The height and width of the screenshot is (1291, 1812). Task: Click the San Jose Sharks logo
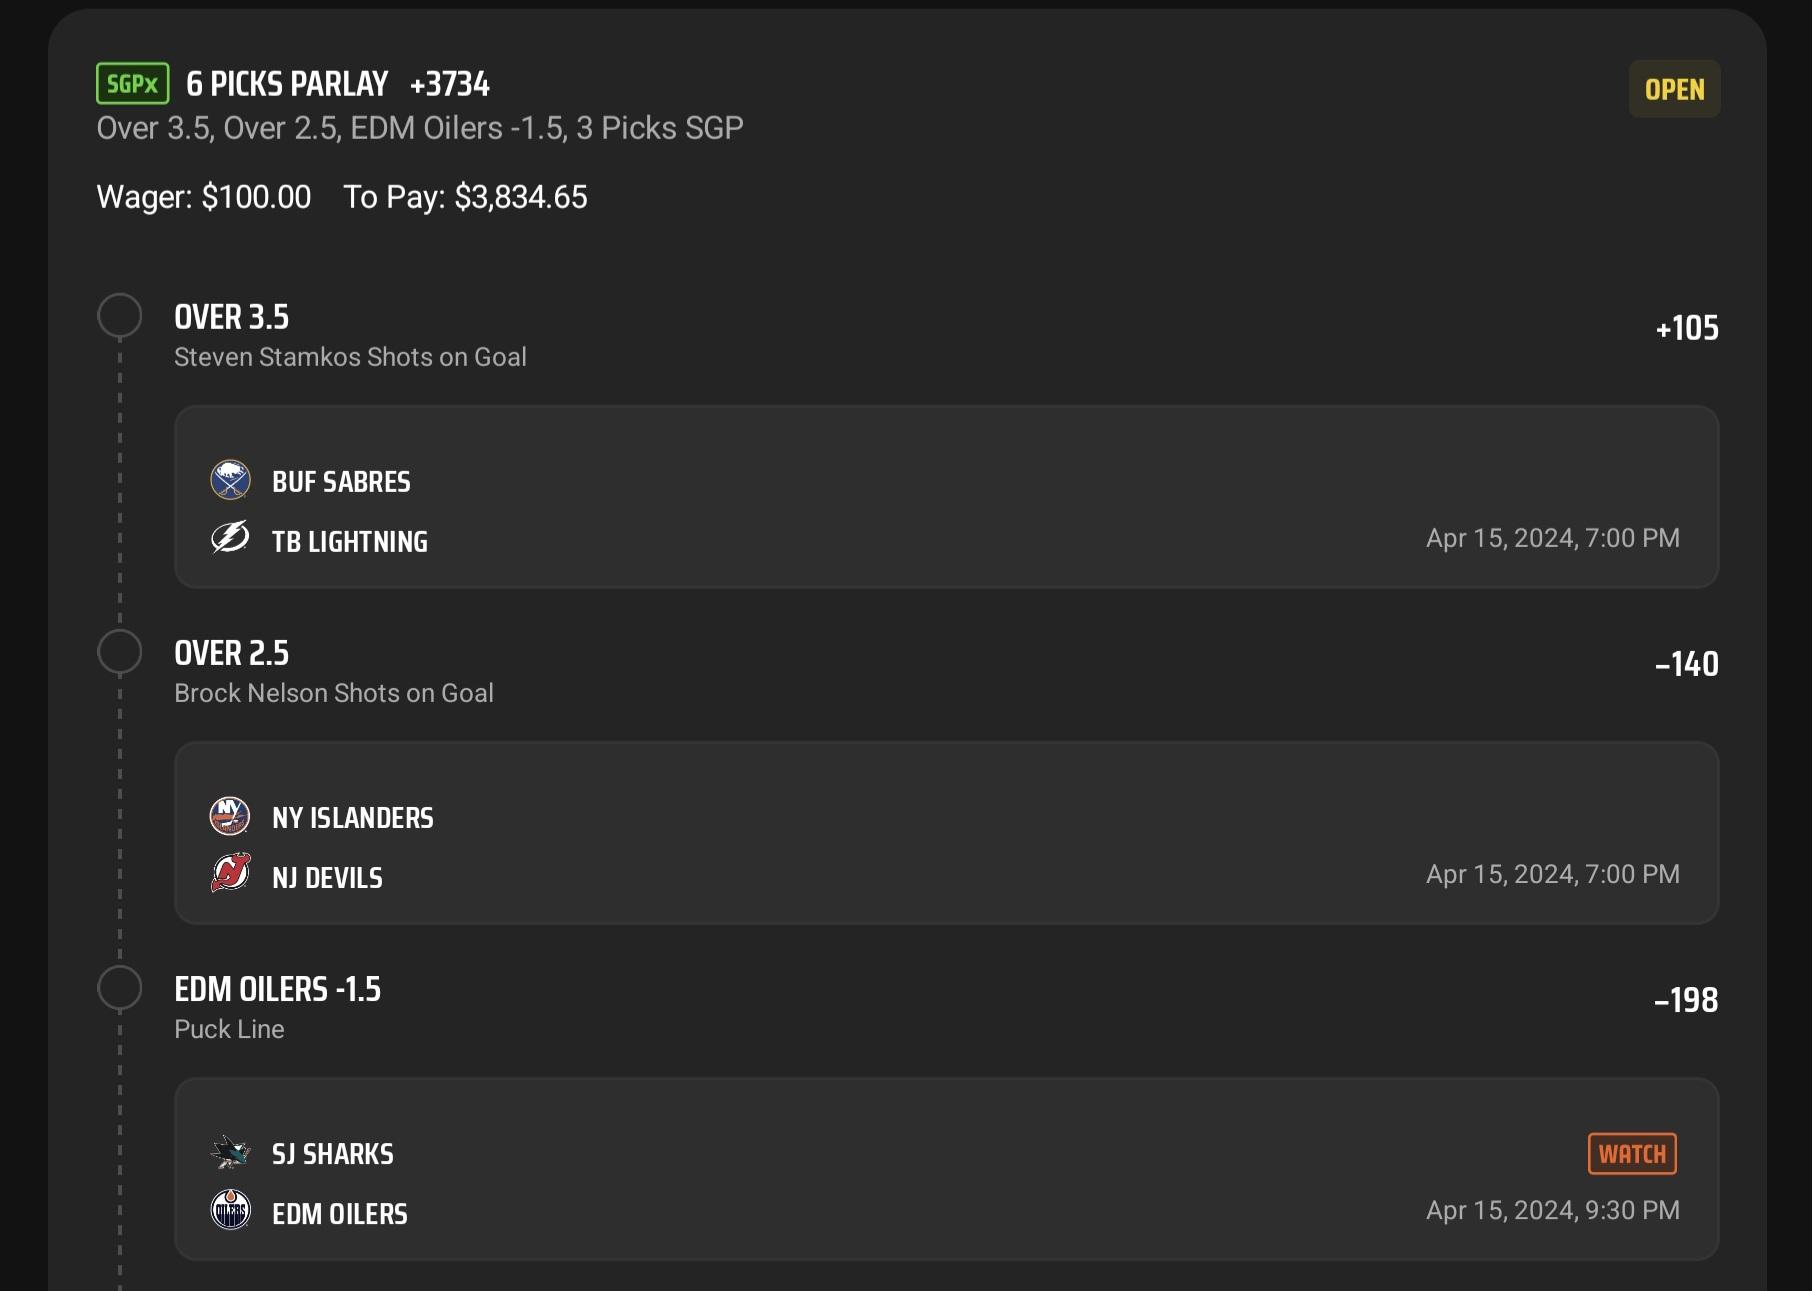pyautogui.click(x=230, y=1152)
